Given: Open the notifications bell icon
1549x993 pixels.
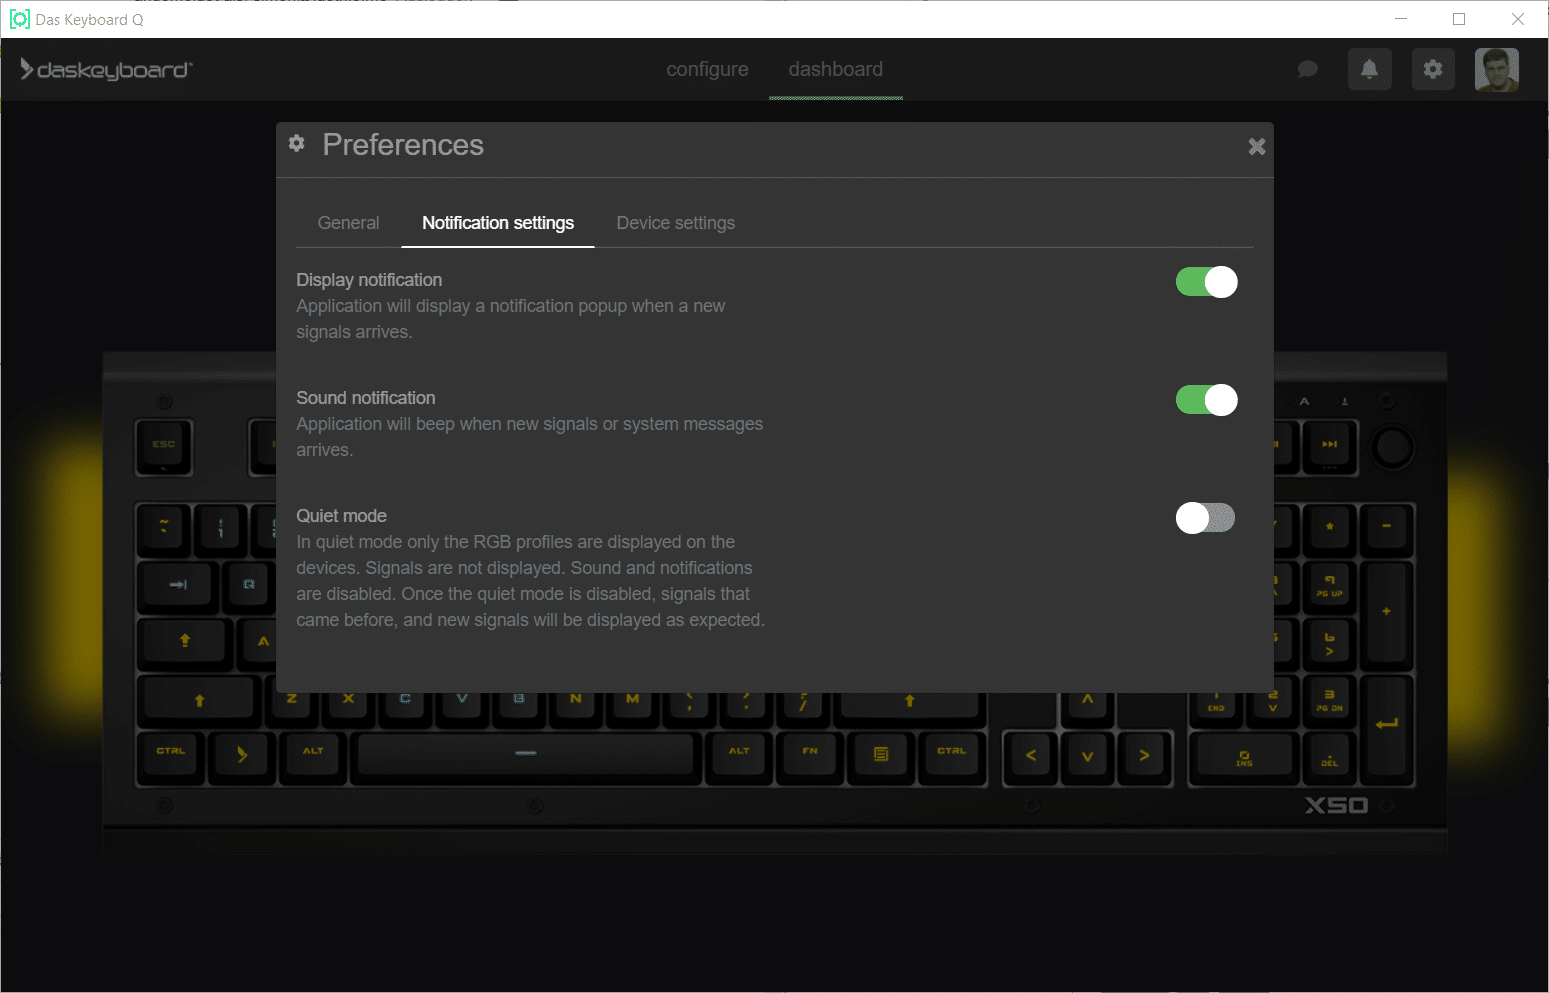Looking at the screenshot, I should pos(1369,69).
